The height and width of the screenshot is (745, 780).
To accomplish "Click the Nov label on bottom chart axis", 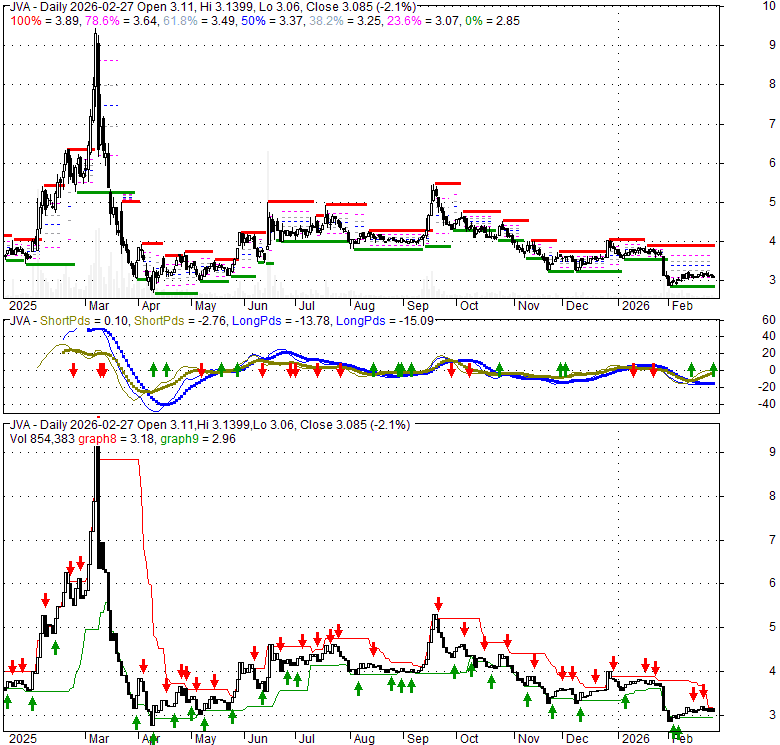I will [528, 739].
